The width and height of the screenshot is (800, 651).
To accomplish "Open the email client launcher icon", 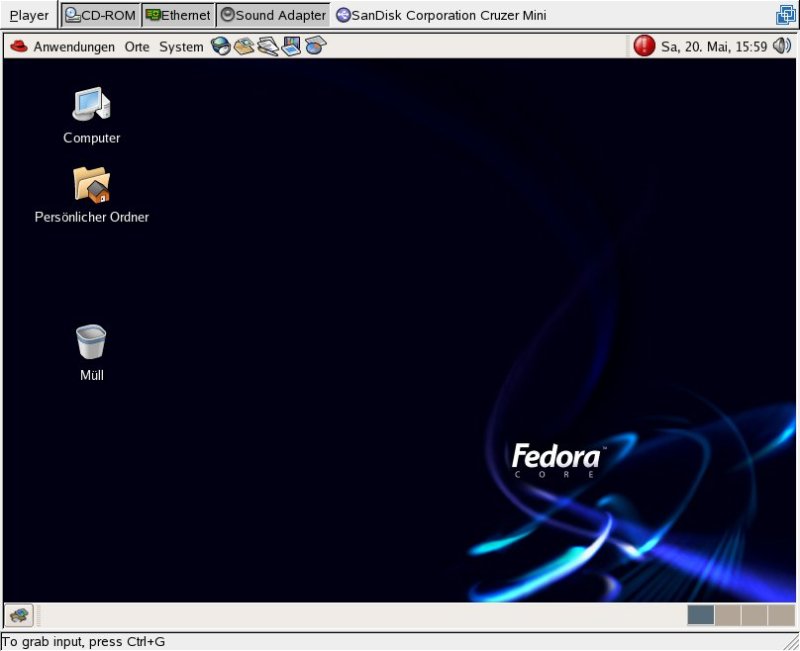I will coord(244,46).
